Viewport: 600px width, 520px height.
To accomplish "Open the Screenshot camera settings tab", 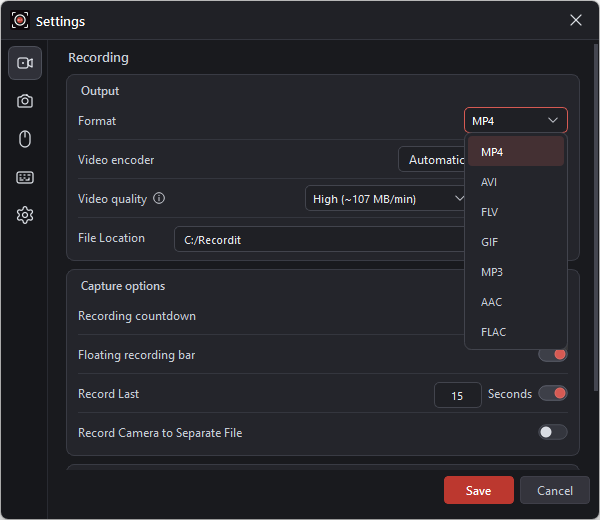I will (25, 101).
